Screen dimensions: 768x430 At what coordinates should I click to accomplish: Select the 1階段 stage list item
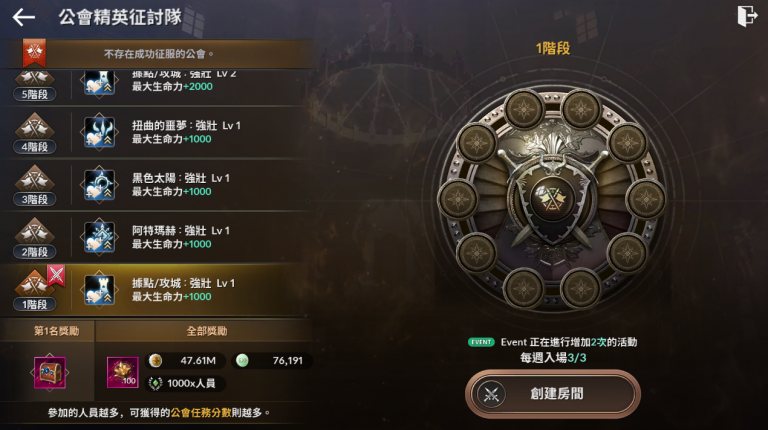(157, 290)
